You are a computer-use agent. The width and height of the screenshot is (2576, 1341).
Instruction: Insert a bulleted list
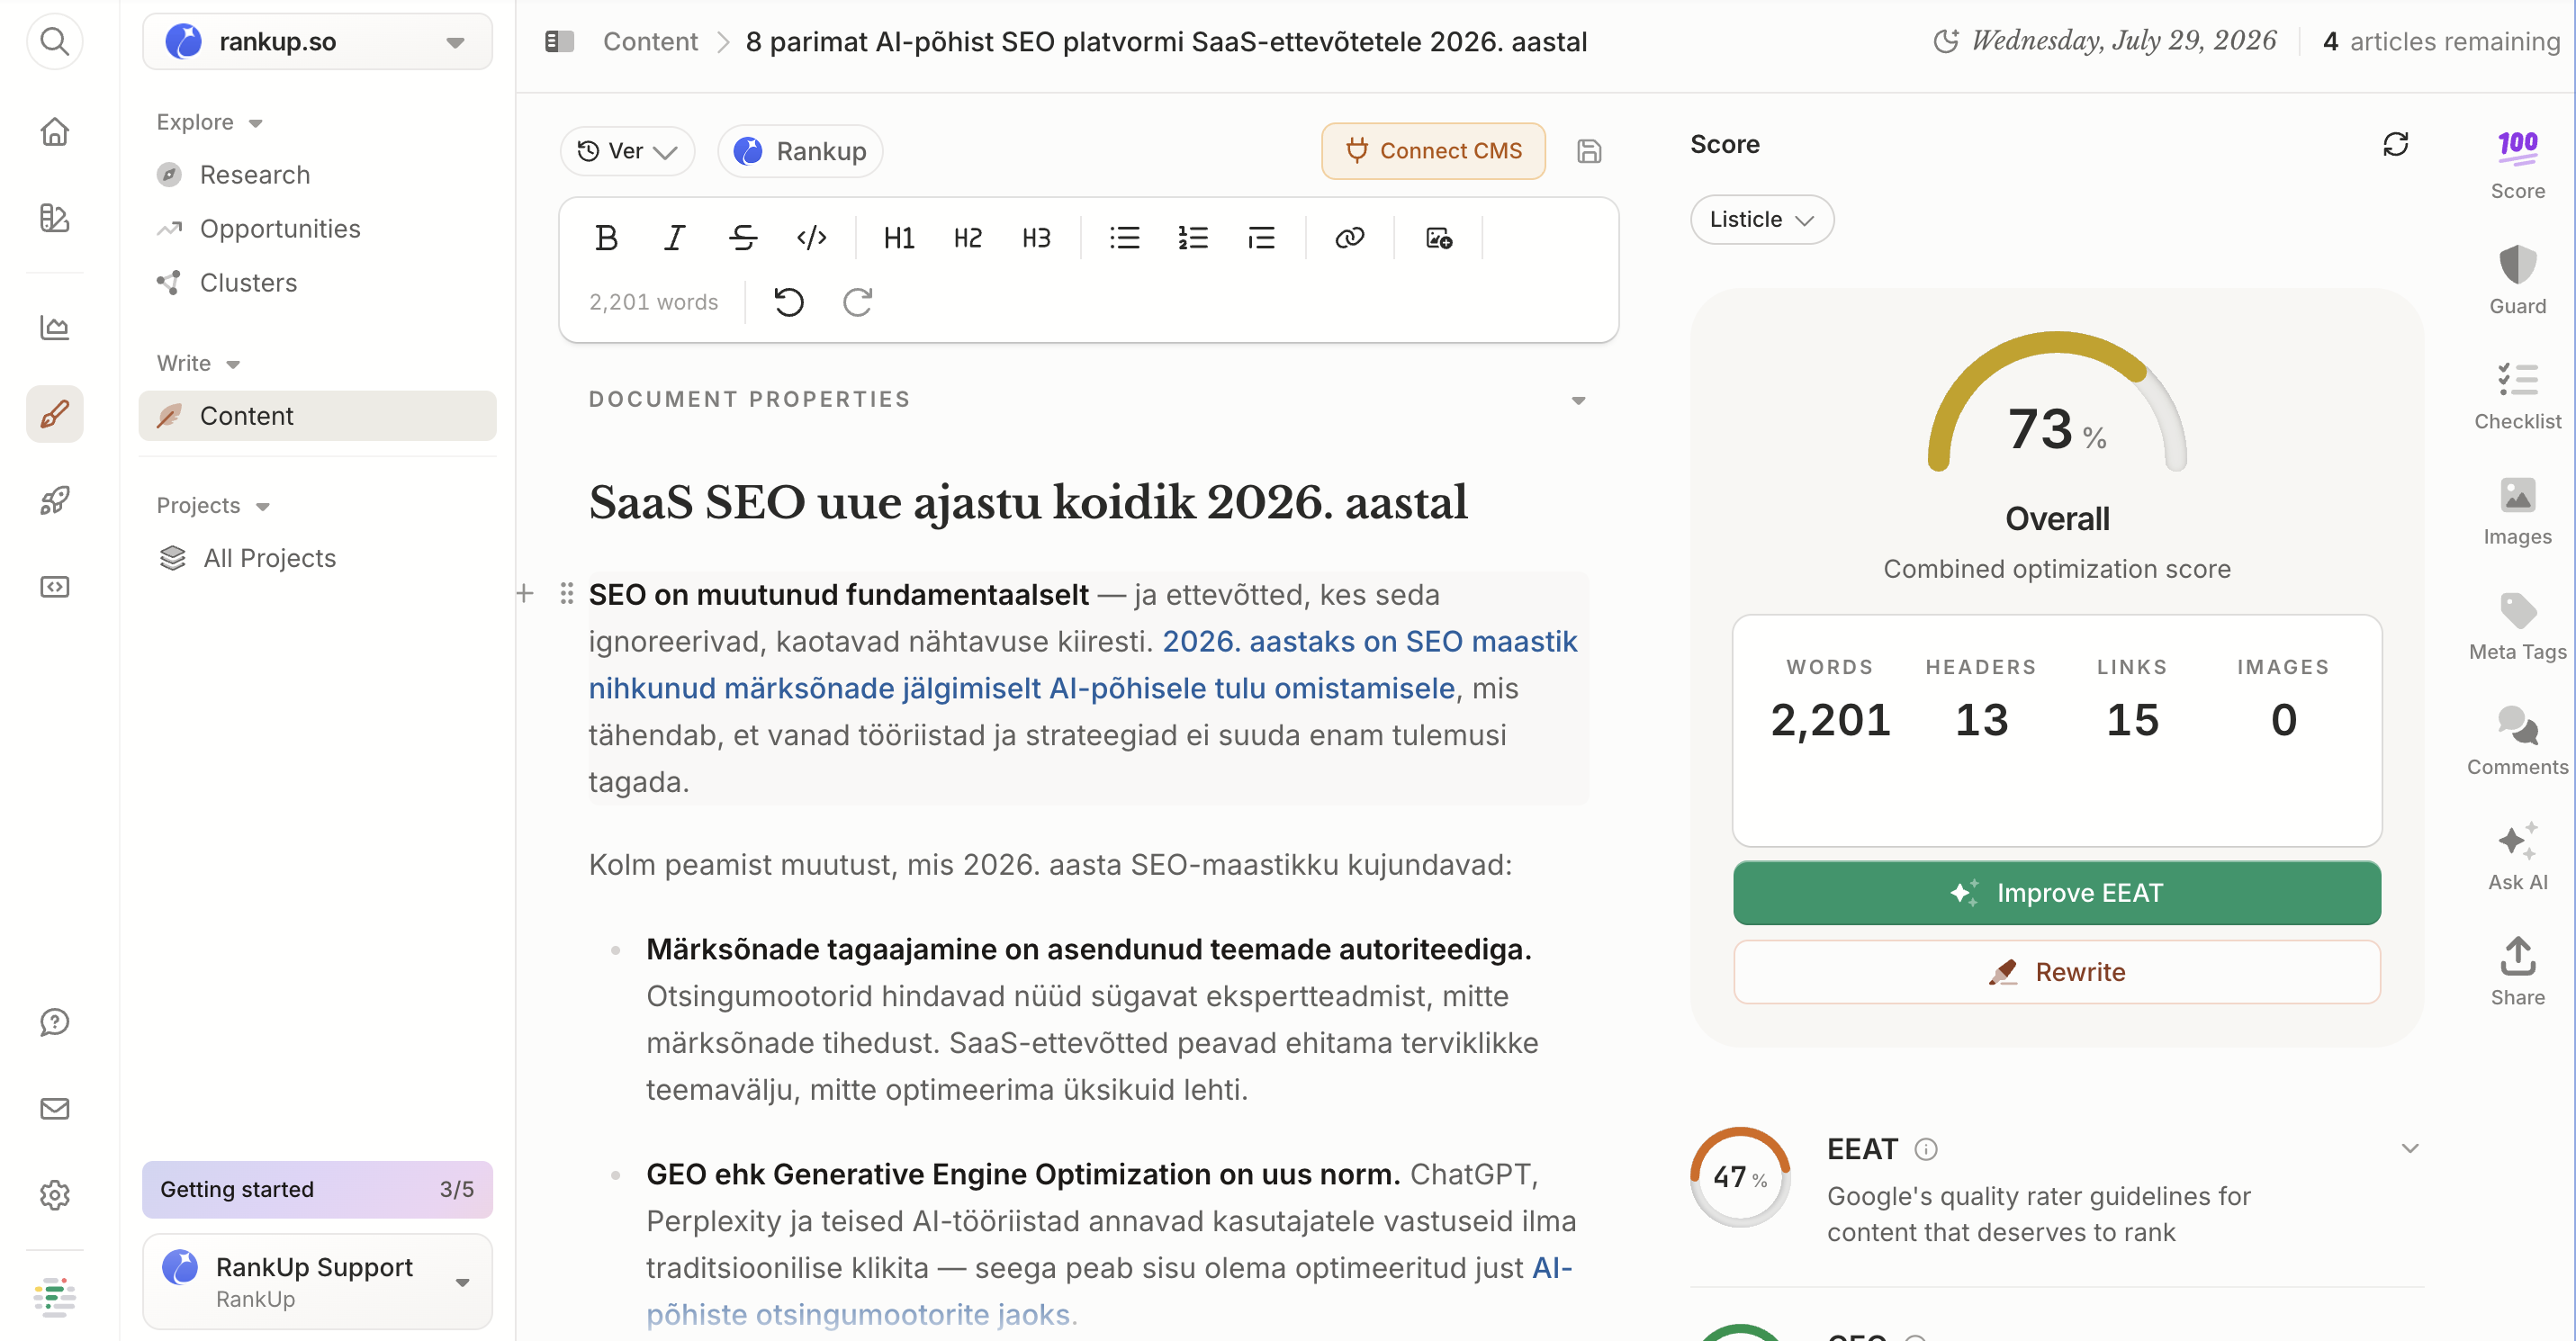[1124, 238]
